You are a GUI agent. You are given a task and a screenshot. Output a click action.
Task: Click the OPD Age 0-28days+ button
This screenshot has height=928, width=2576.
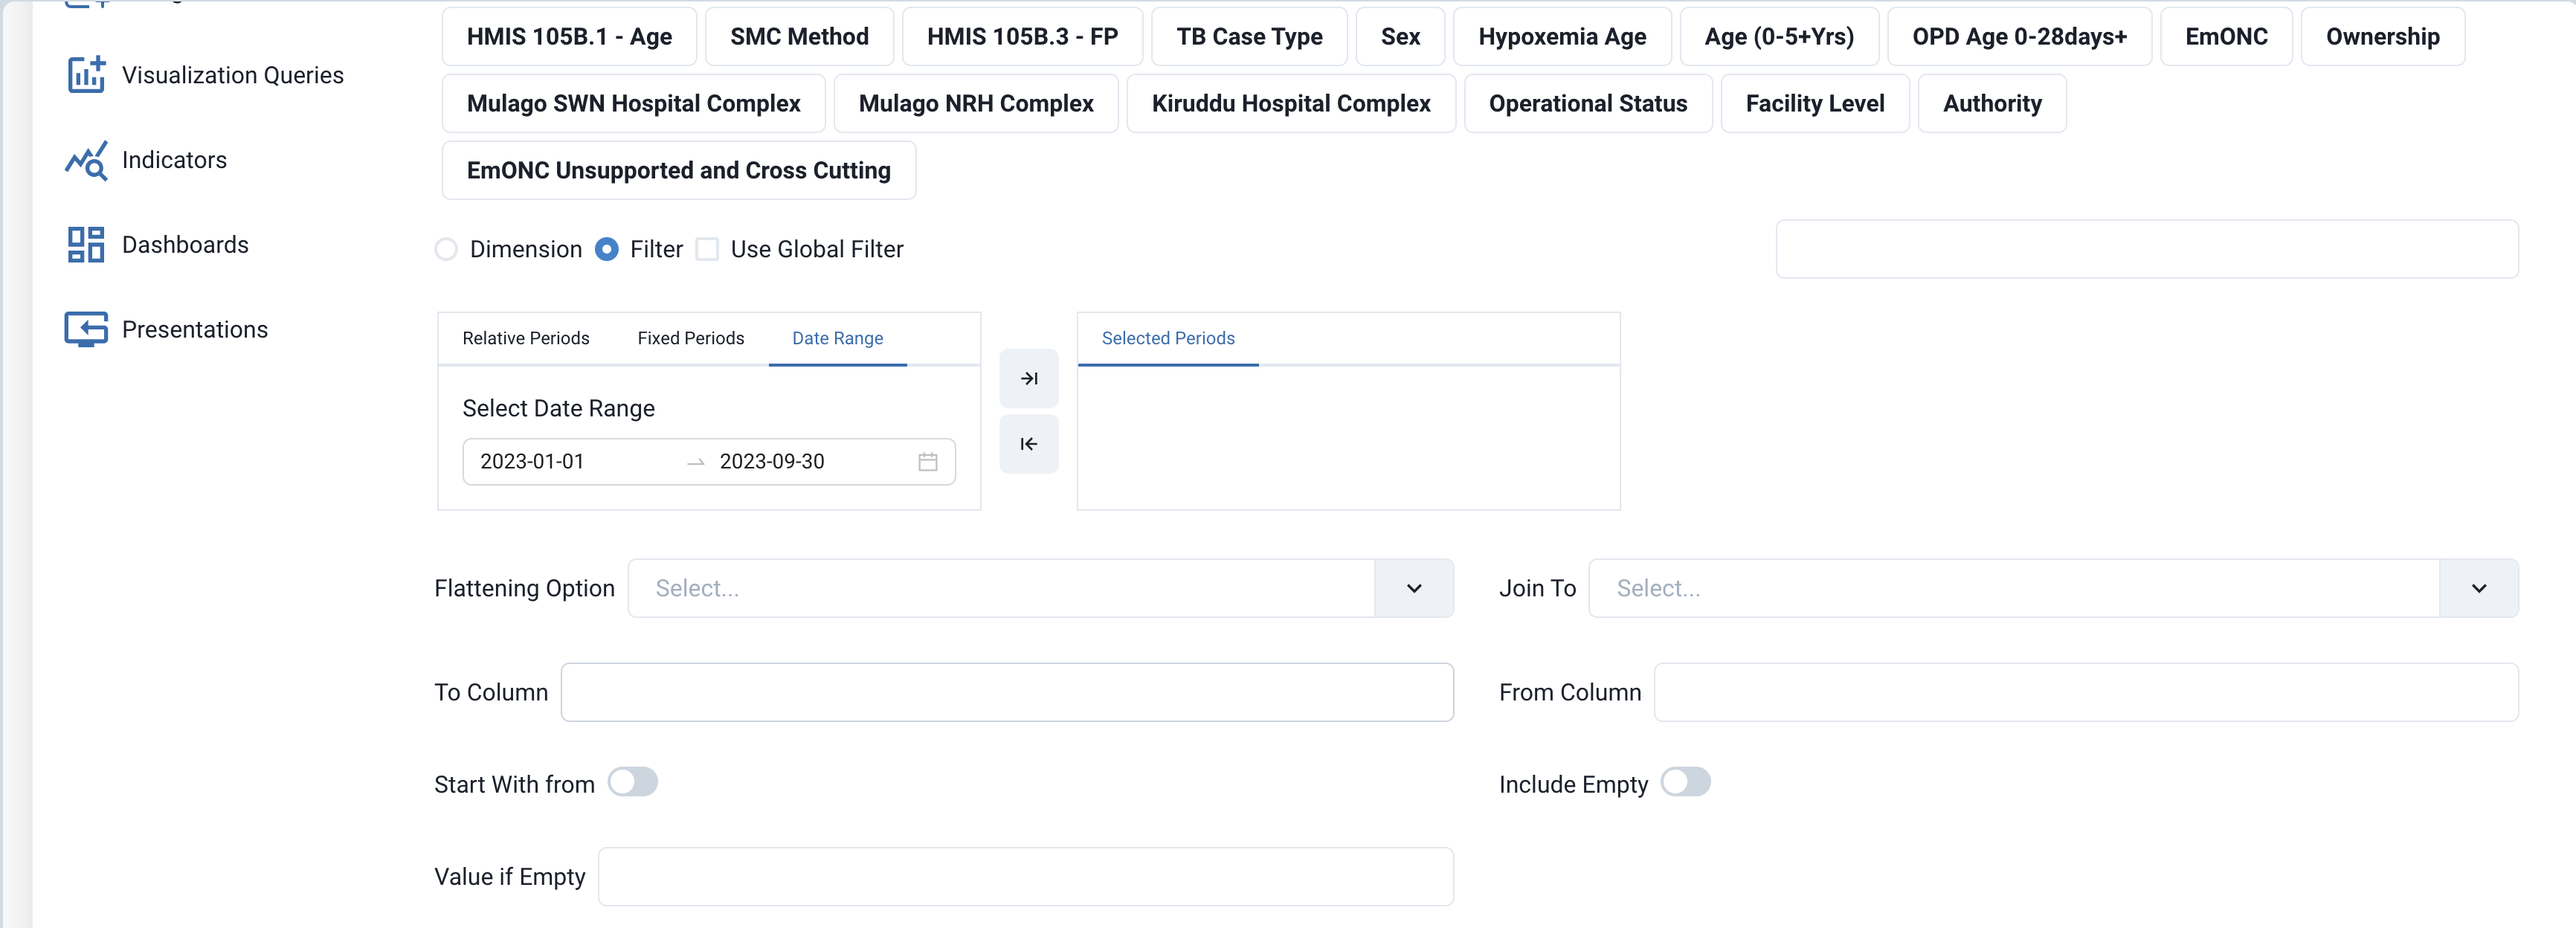(x=2019, y=36)
